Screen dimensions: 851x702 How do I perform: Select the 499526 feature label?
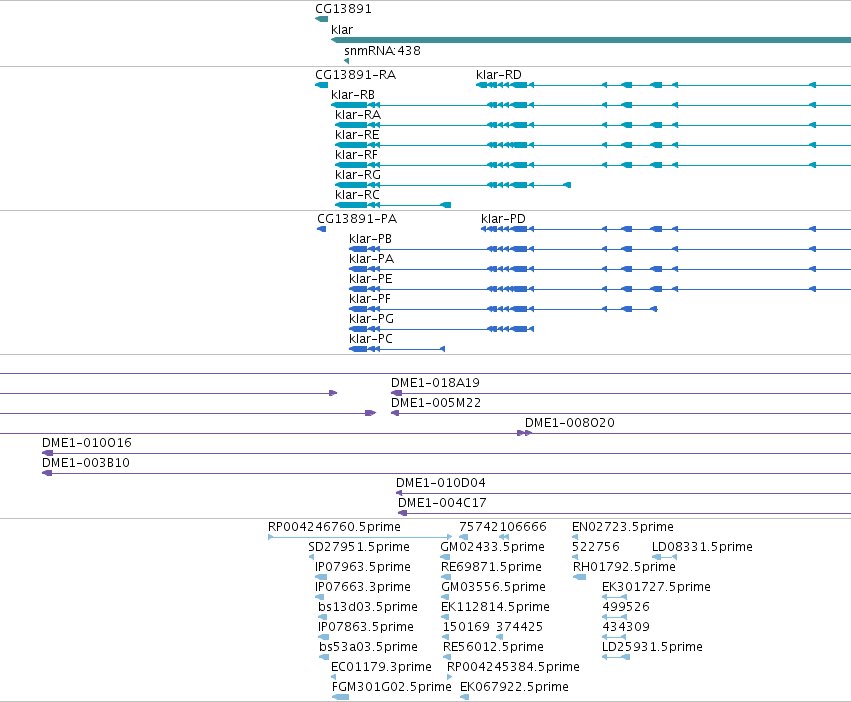point(626,607)
